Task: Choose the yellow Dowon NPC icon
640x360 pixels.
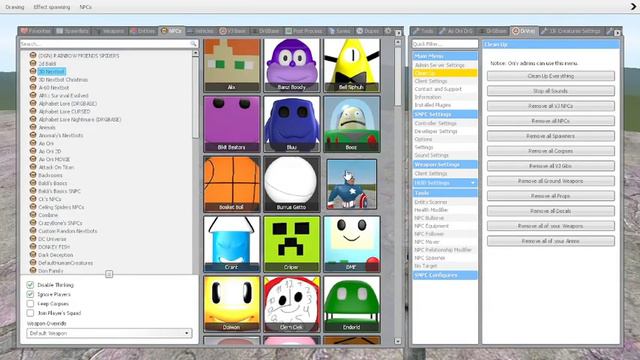Action: (231, 304)
